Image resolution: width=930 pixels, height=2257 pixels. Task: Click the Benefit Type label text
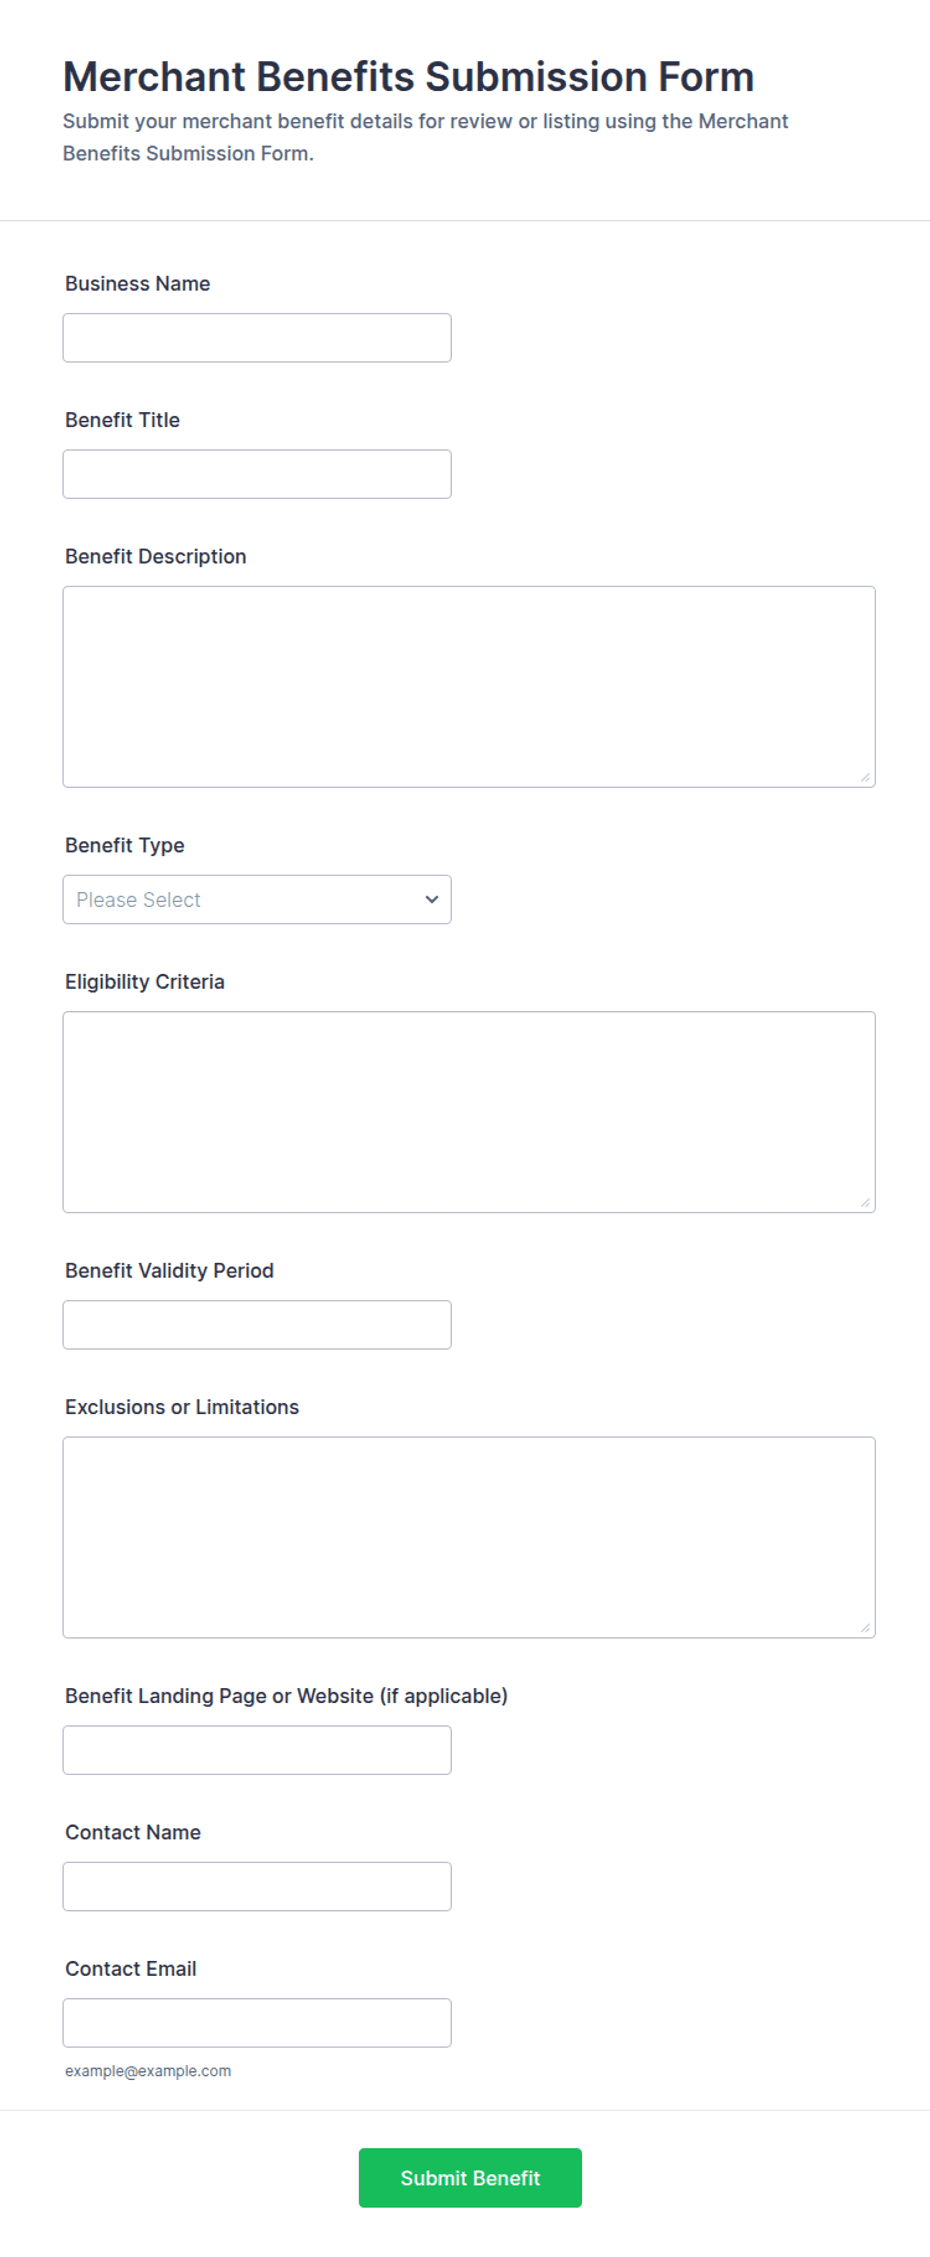[x=125, y=846]
